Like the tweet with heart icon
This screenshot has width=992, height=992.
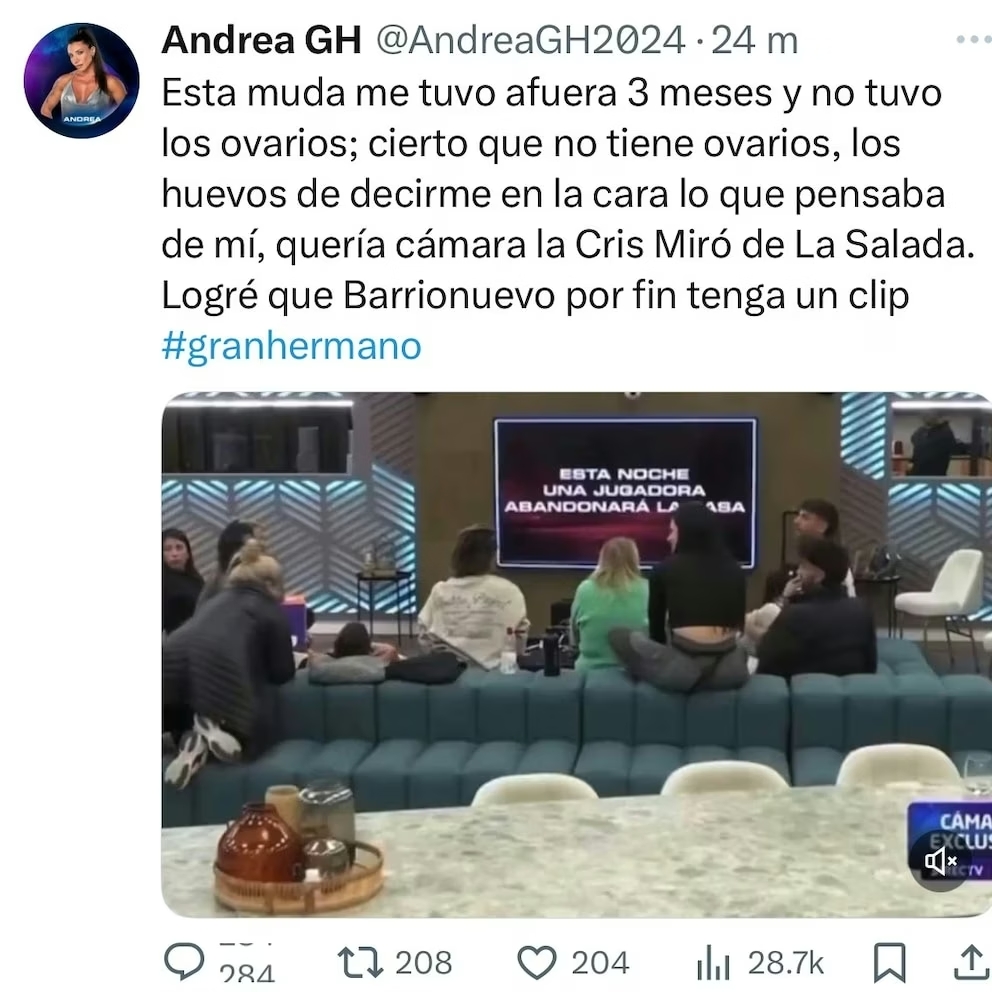coord(537,963)
